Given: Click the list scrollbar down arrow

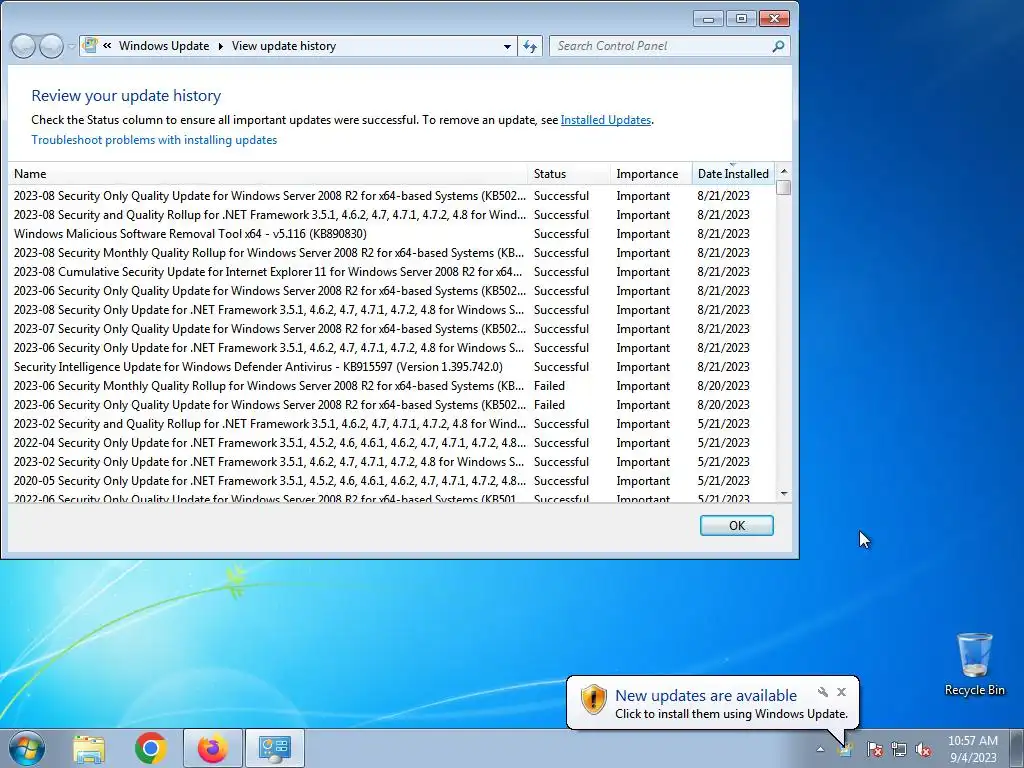Looking at the screenshot, I should 784,494.
